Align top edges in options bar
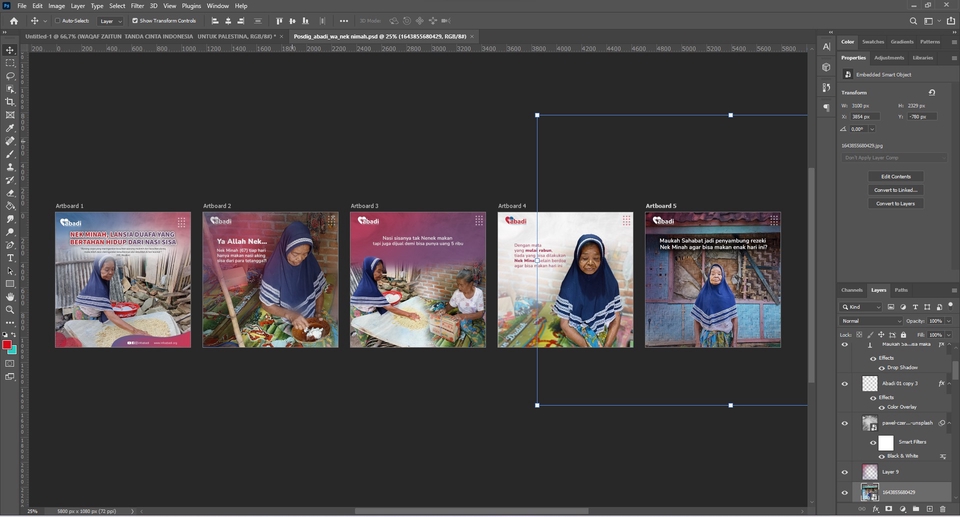Viewport: 960px width, 517px height. coord(279,21)
